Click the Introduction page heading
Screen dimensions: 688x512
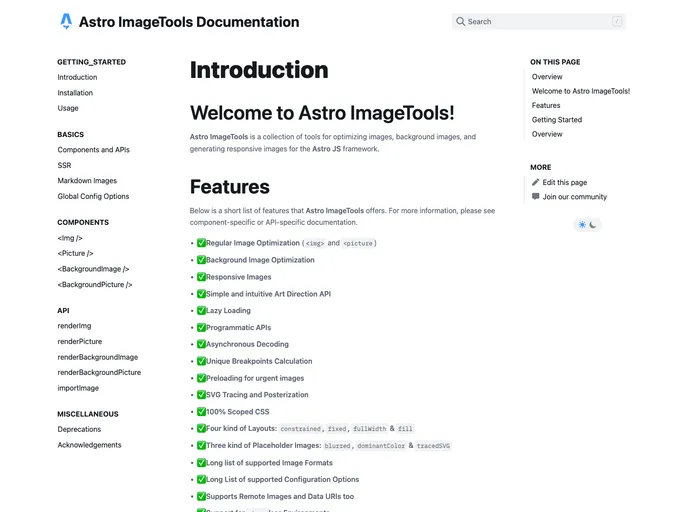tap(259, 70)
